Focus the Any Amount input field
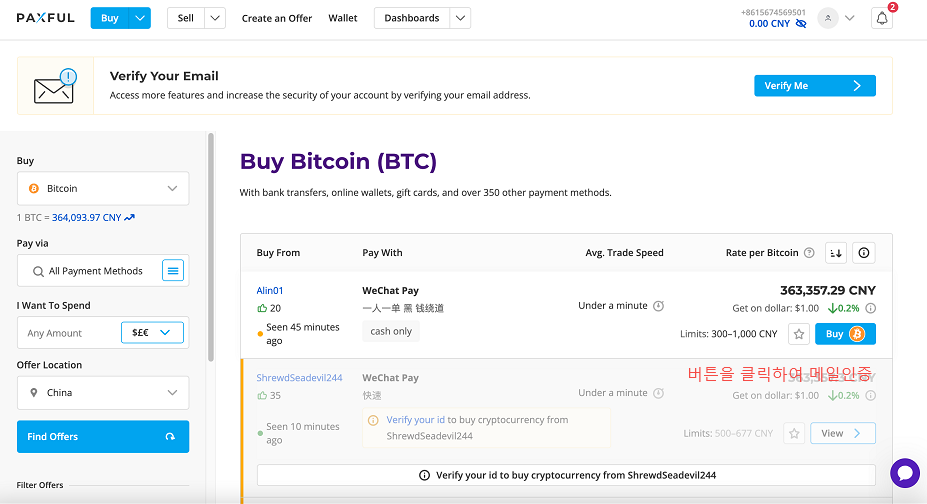The image size is (927, 504). pos(71,333)
